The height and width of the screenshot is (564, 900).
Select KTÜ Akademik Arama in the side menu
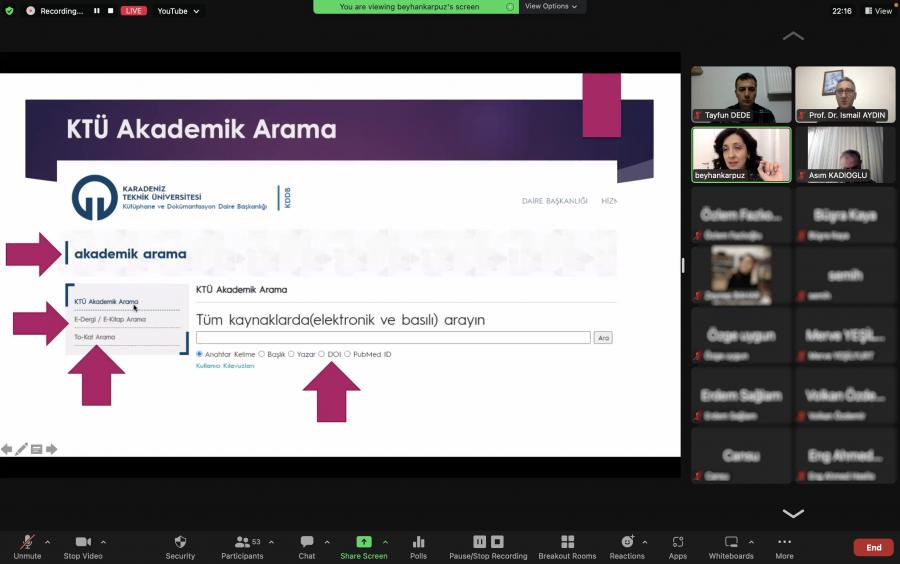pos(106,301)
